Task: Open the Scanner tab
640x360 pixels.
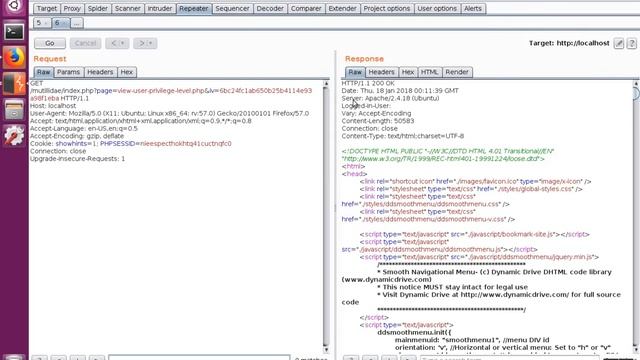Action: [x=127, y=9]
